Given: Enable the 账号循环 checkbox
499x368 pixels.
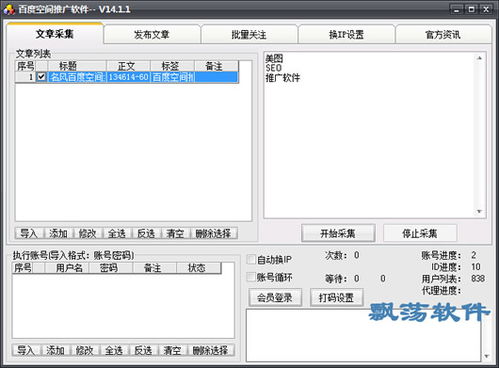Looking at the screenshot, I should pos(251,277).
